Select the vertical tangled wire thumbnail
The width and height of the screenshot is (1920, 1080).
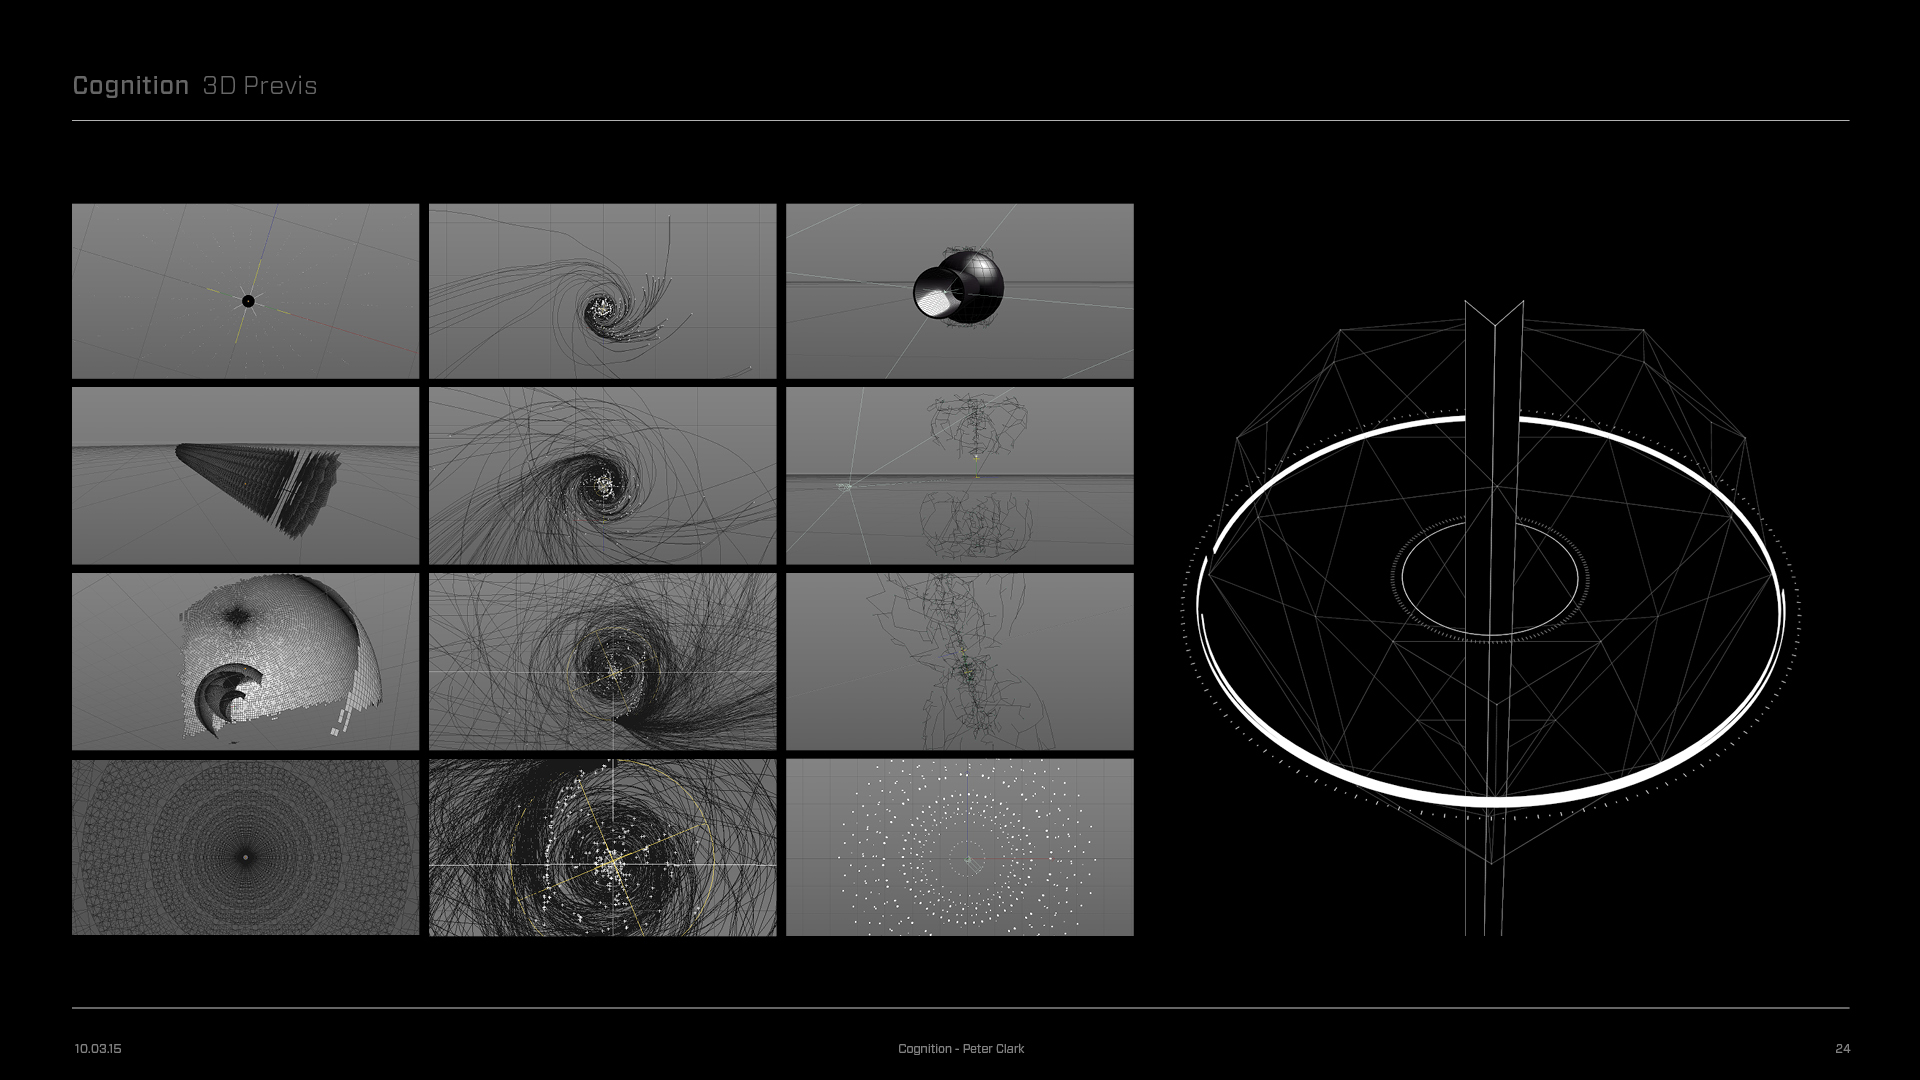point(959,661)
